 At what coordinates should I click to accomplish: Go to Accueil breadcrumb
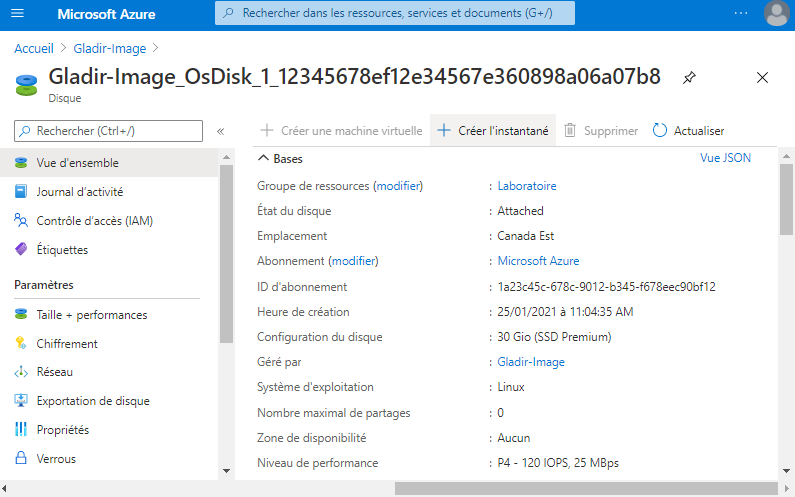point(34,48)
